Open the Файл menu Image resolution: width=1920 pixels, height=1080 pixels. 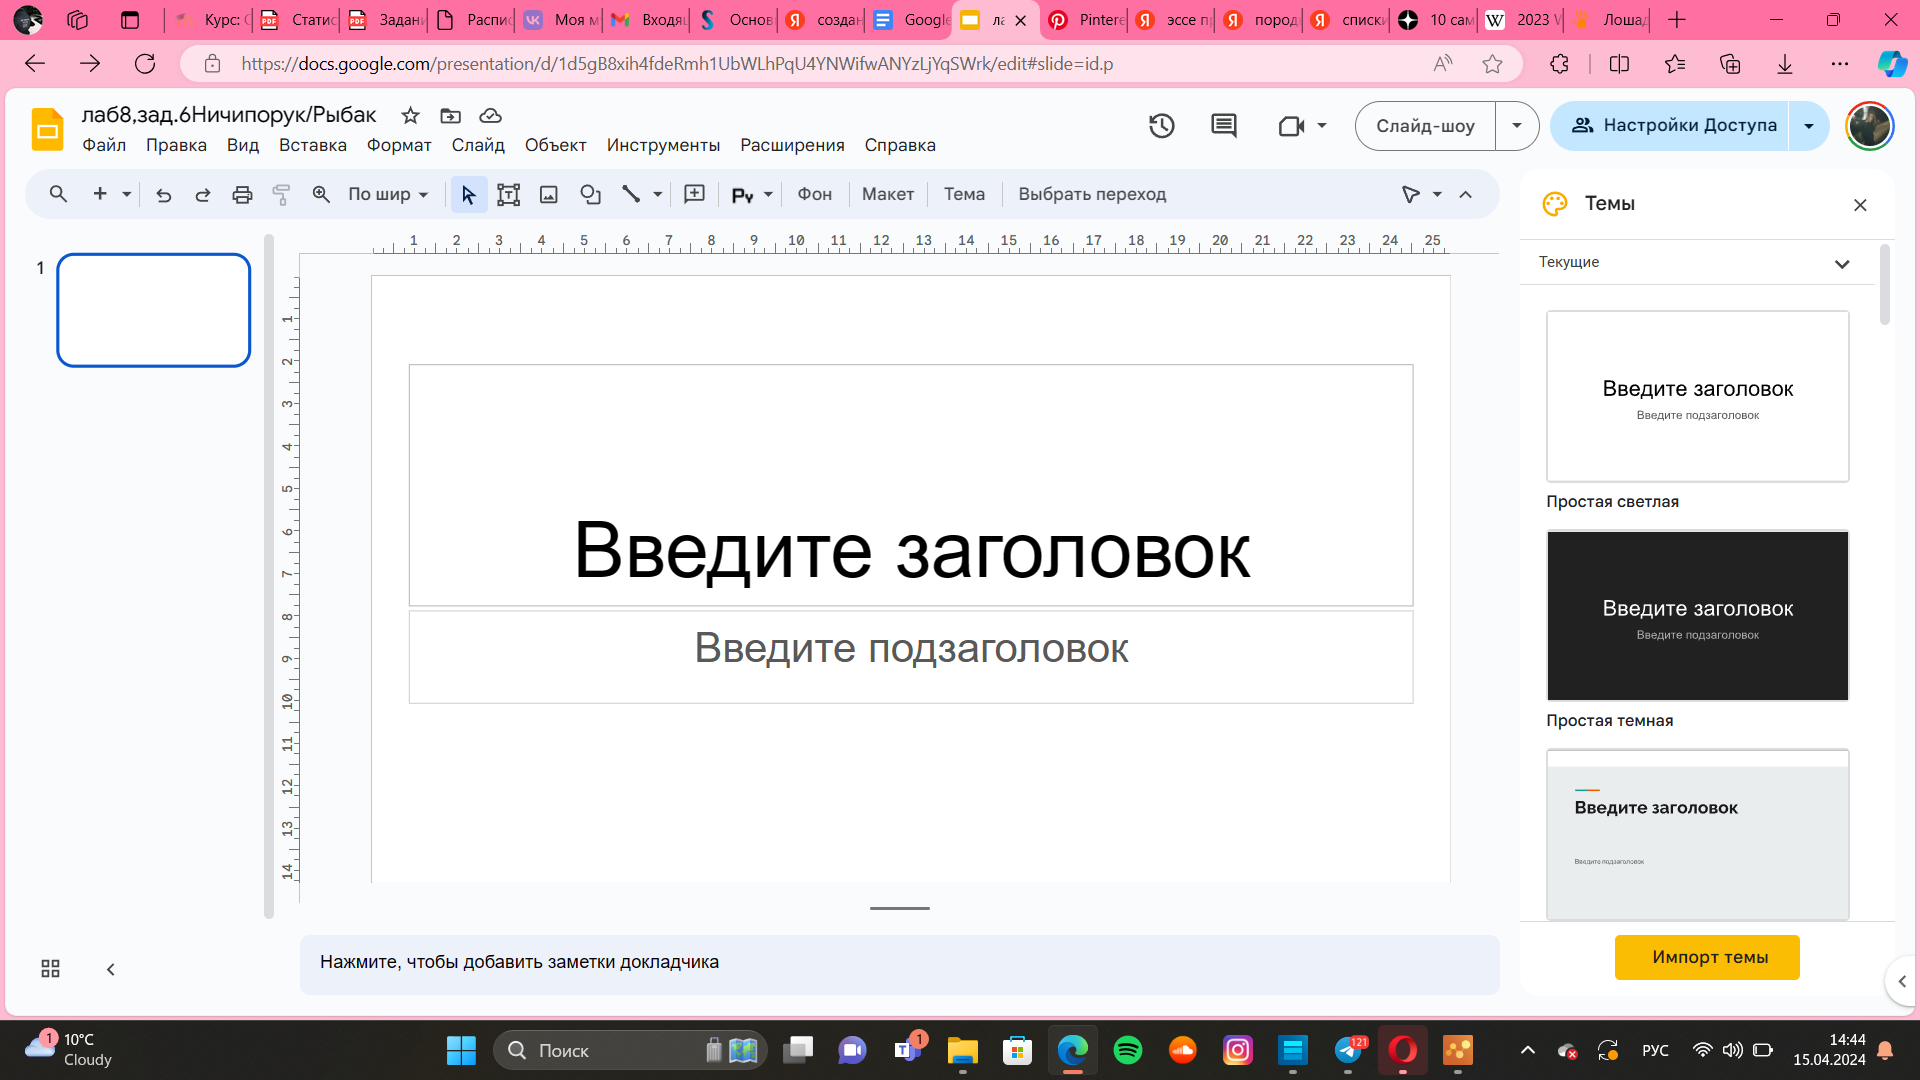(x=104, y=145)
